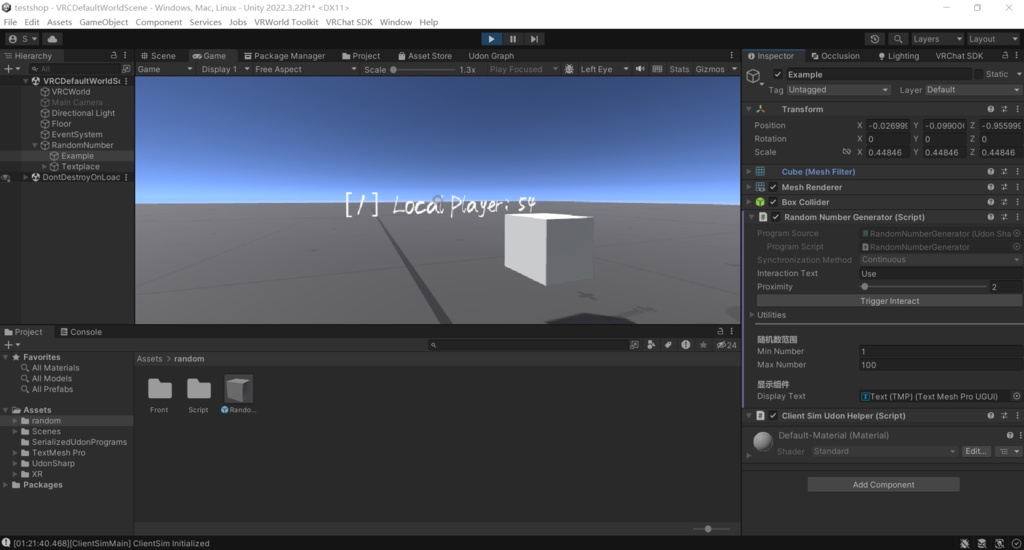
Task: Collapse the Transform component
Action: coord(749,109)
